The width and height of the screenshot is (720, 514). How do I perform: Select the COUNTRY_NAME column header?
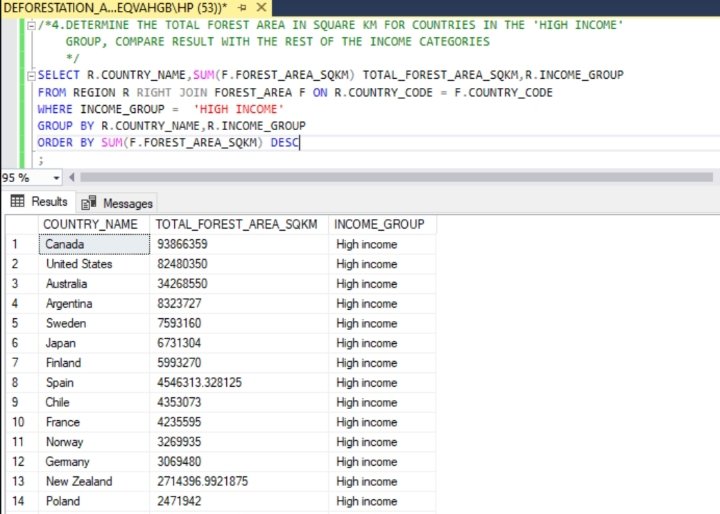(94, 224)
